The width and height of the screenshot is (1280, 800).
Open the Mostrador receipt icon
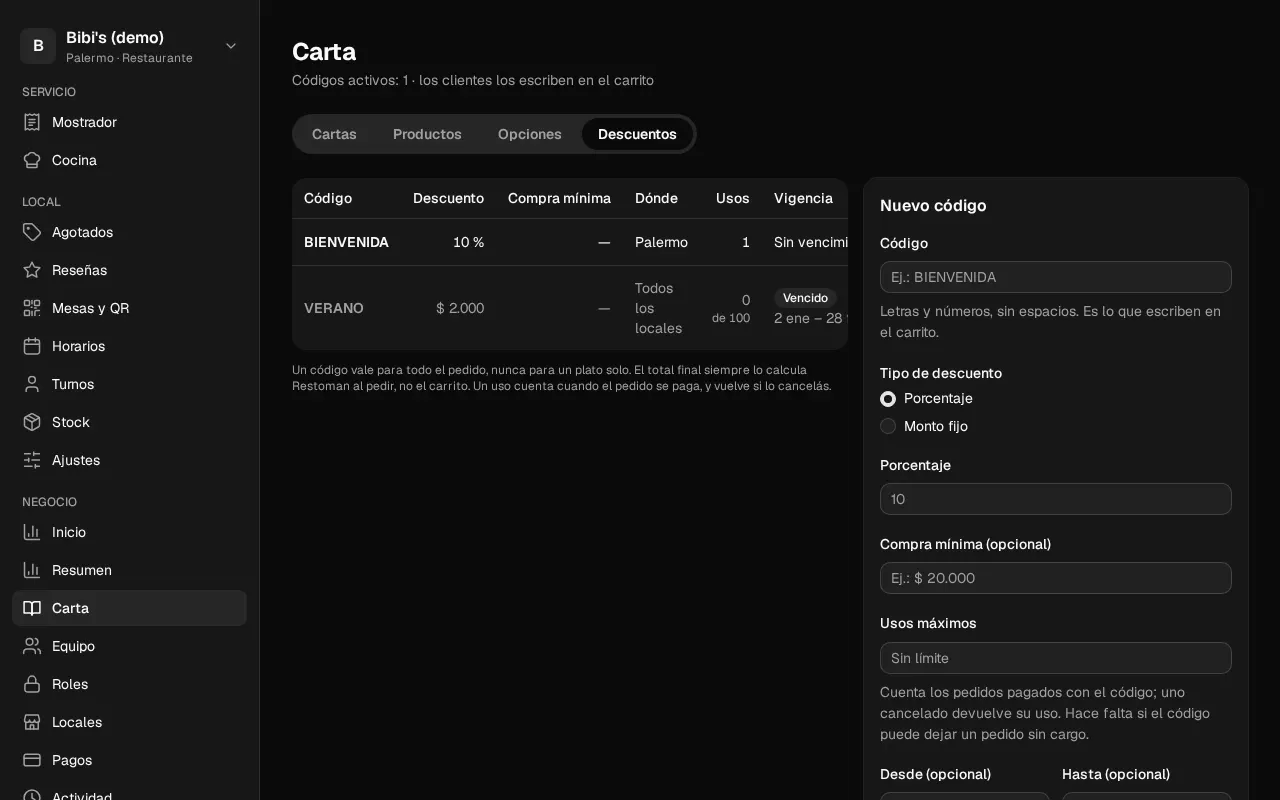point(32,122)
